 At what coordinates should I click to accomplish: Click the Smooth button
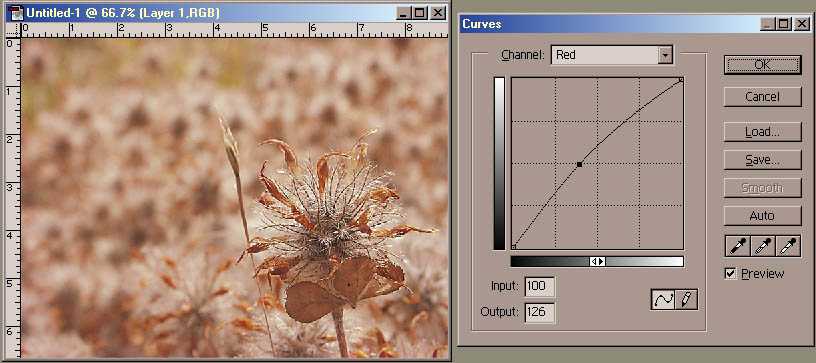pyautogui.click(x=762, y=188)
